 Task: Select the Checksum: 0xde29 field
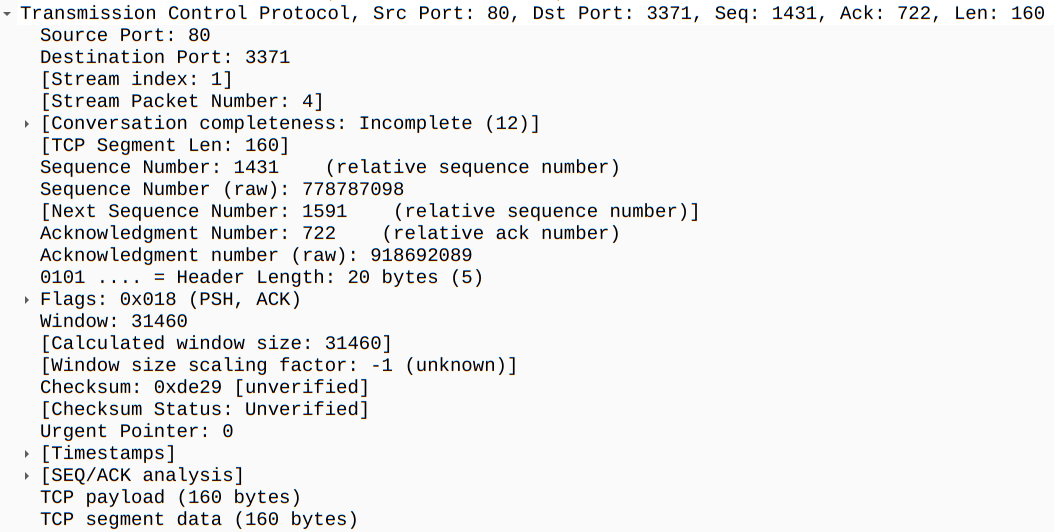click(204, 387)
